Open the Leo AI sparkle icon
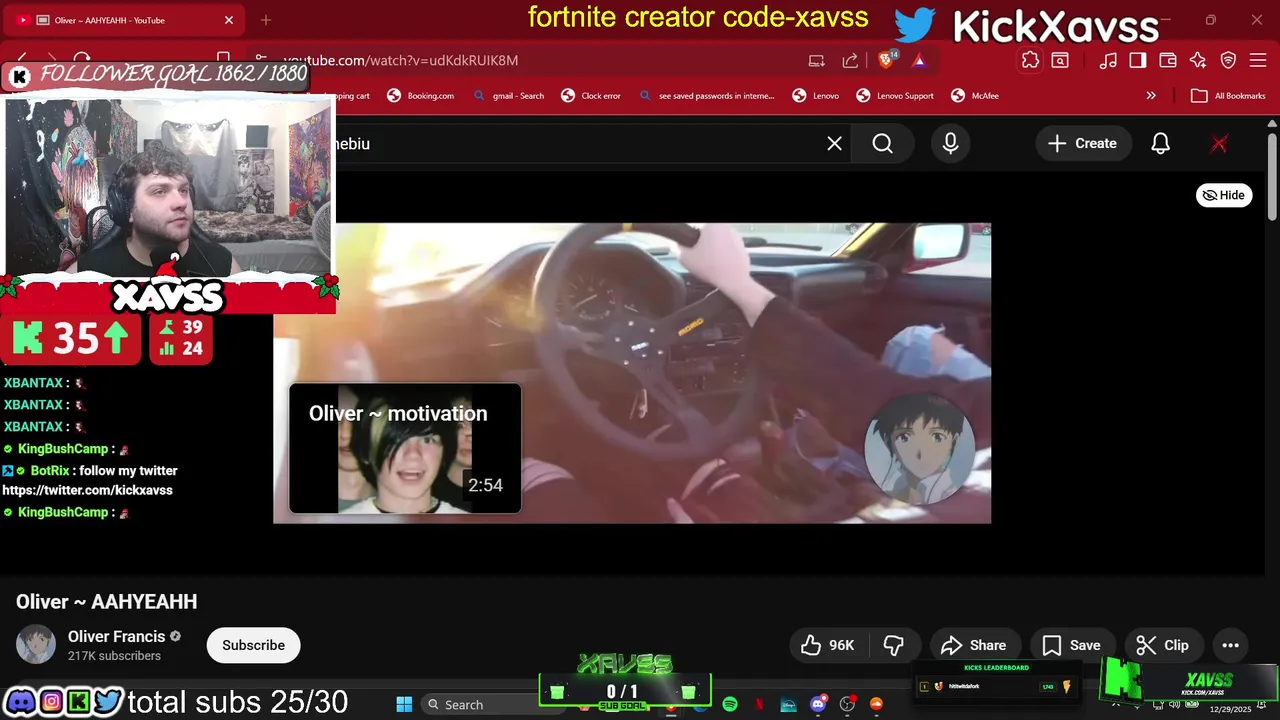 pos(1198,60)
